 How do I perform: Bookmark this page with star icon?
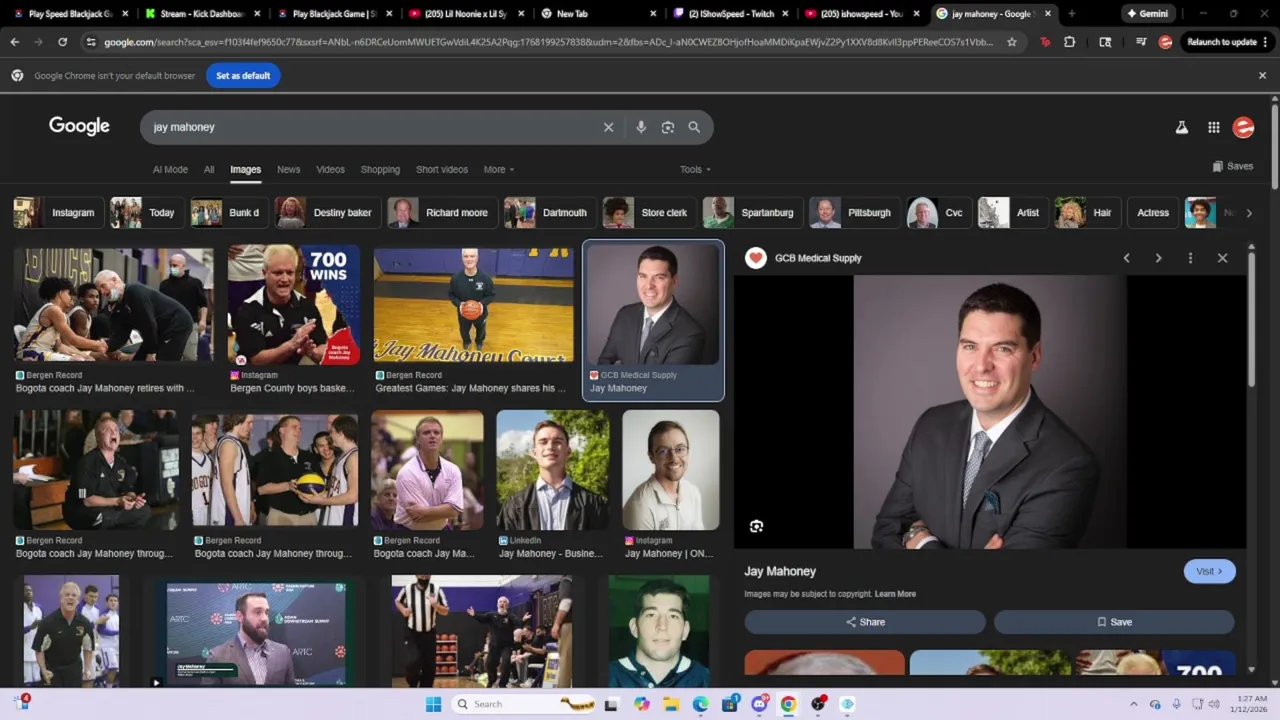point(1012,42)
